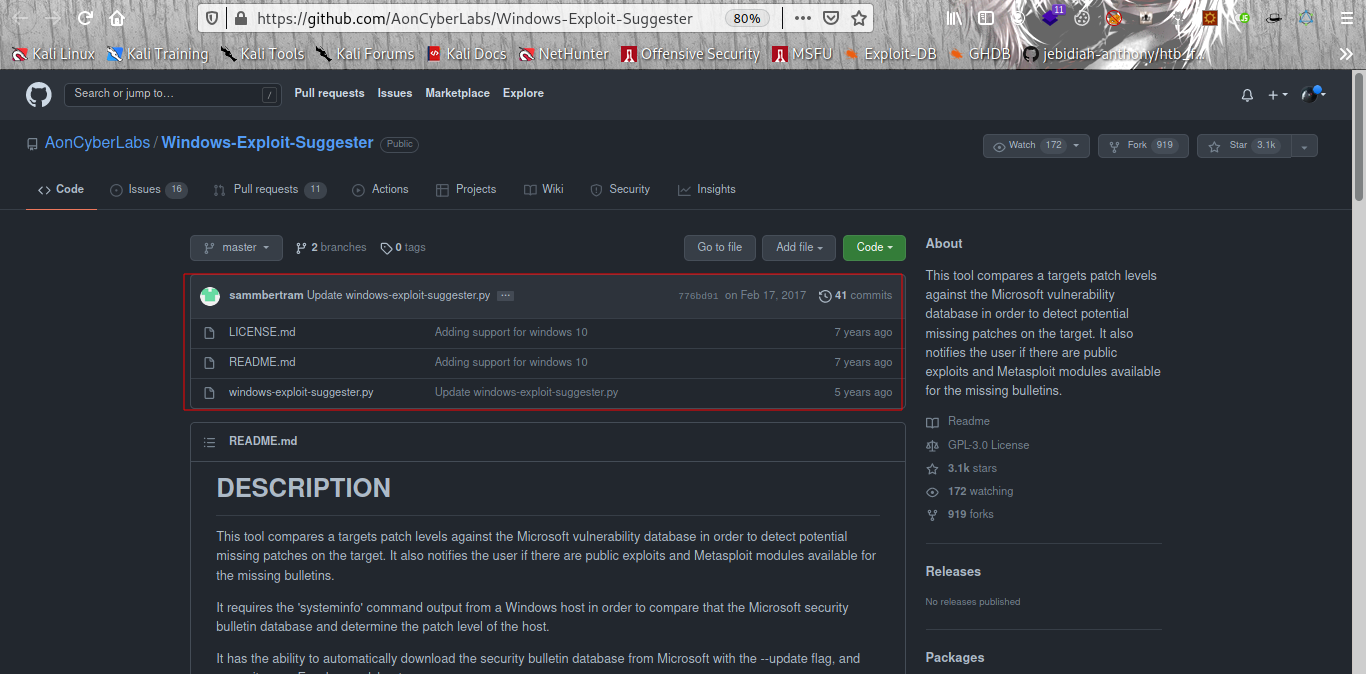Bookmark this page with the star icon
Screen dimensions: 1366x674
[x=859, y=18]
